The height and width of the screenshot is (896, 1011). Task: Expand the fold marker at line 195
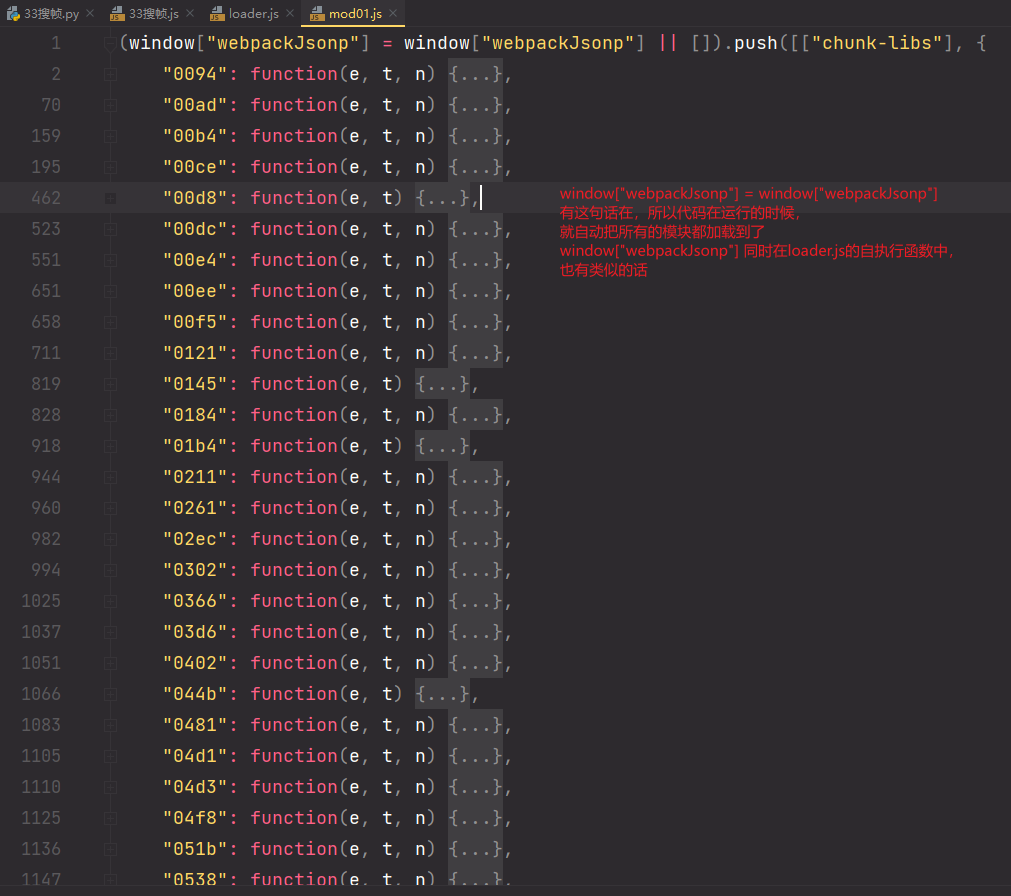110,168
